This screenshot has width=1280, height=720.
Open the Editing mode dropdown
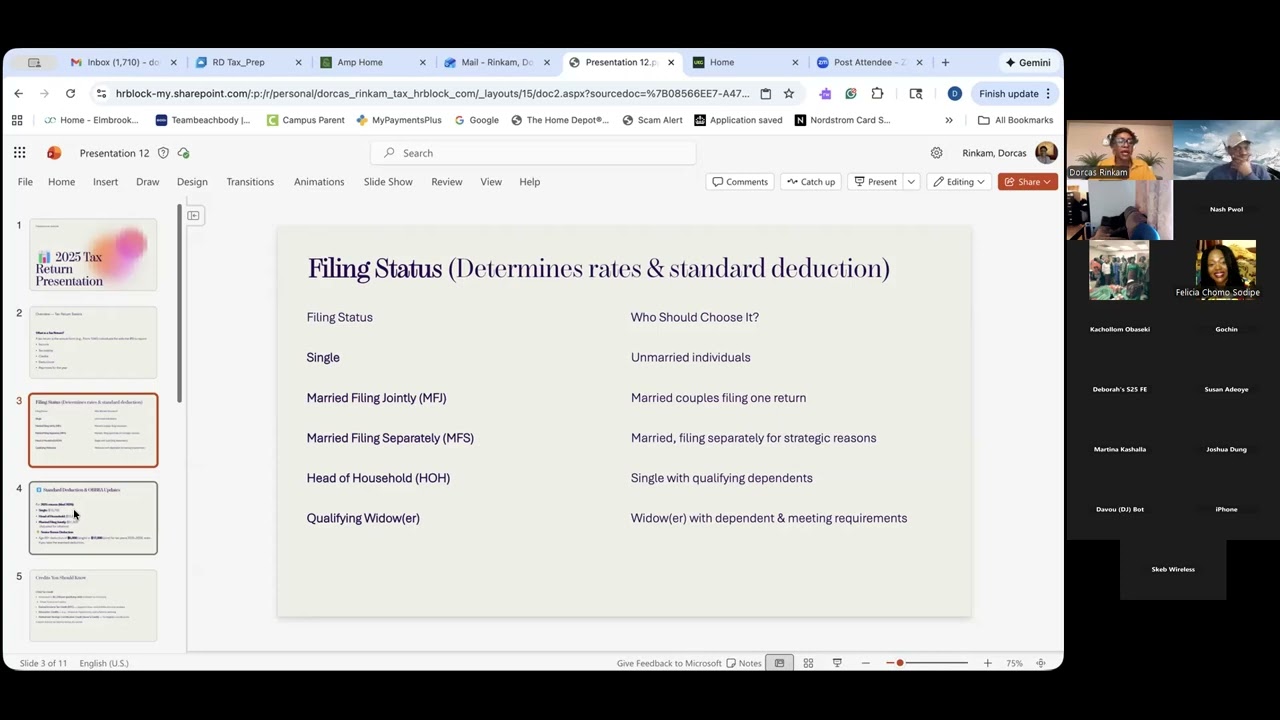coord(959,182)
